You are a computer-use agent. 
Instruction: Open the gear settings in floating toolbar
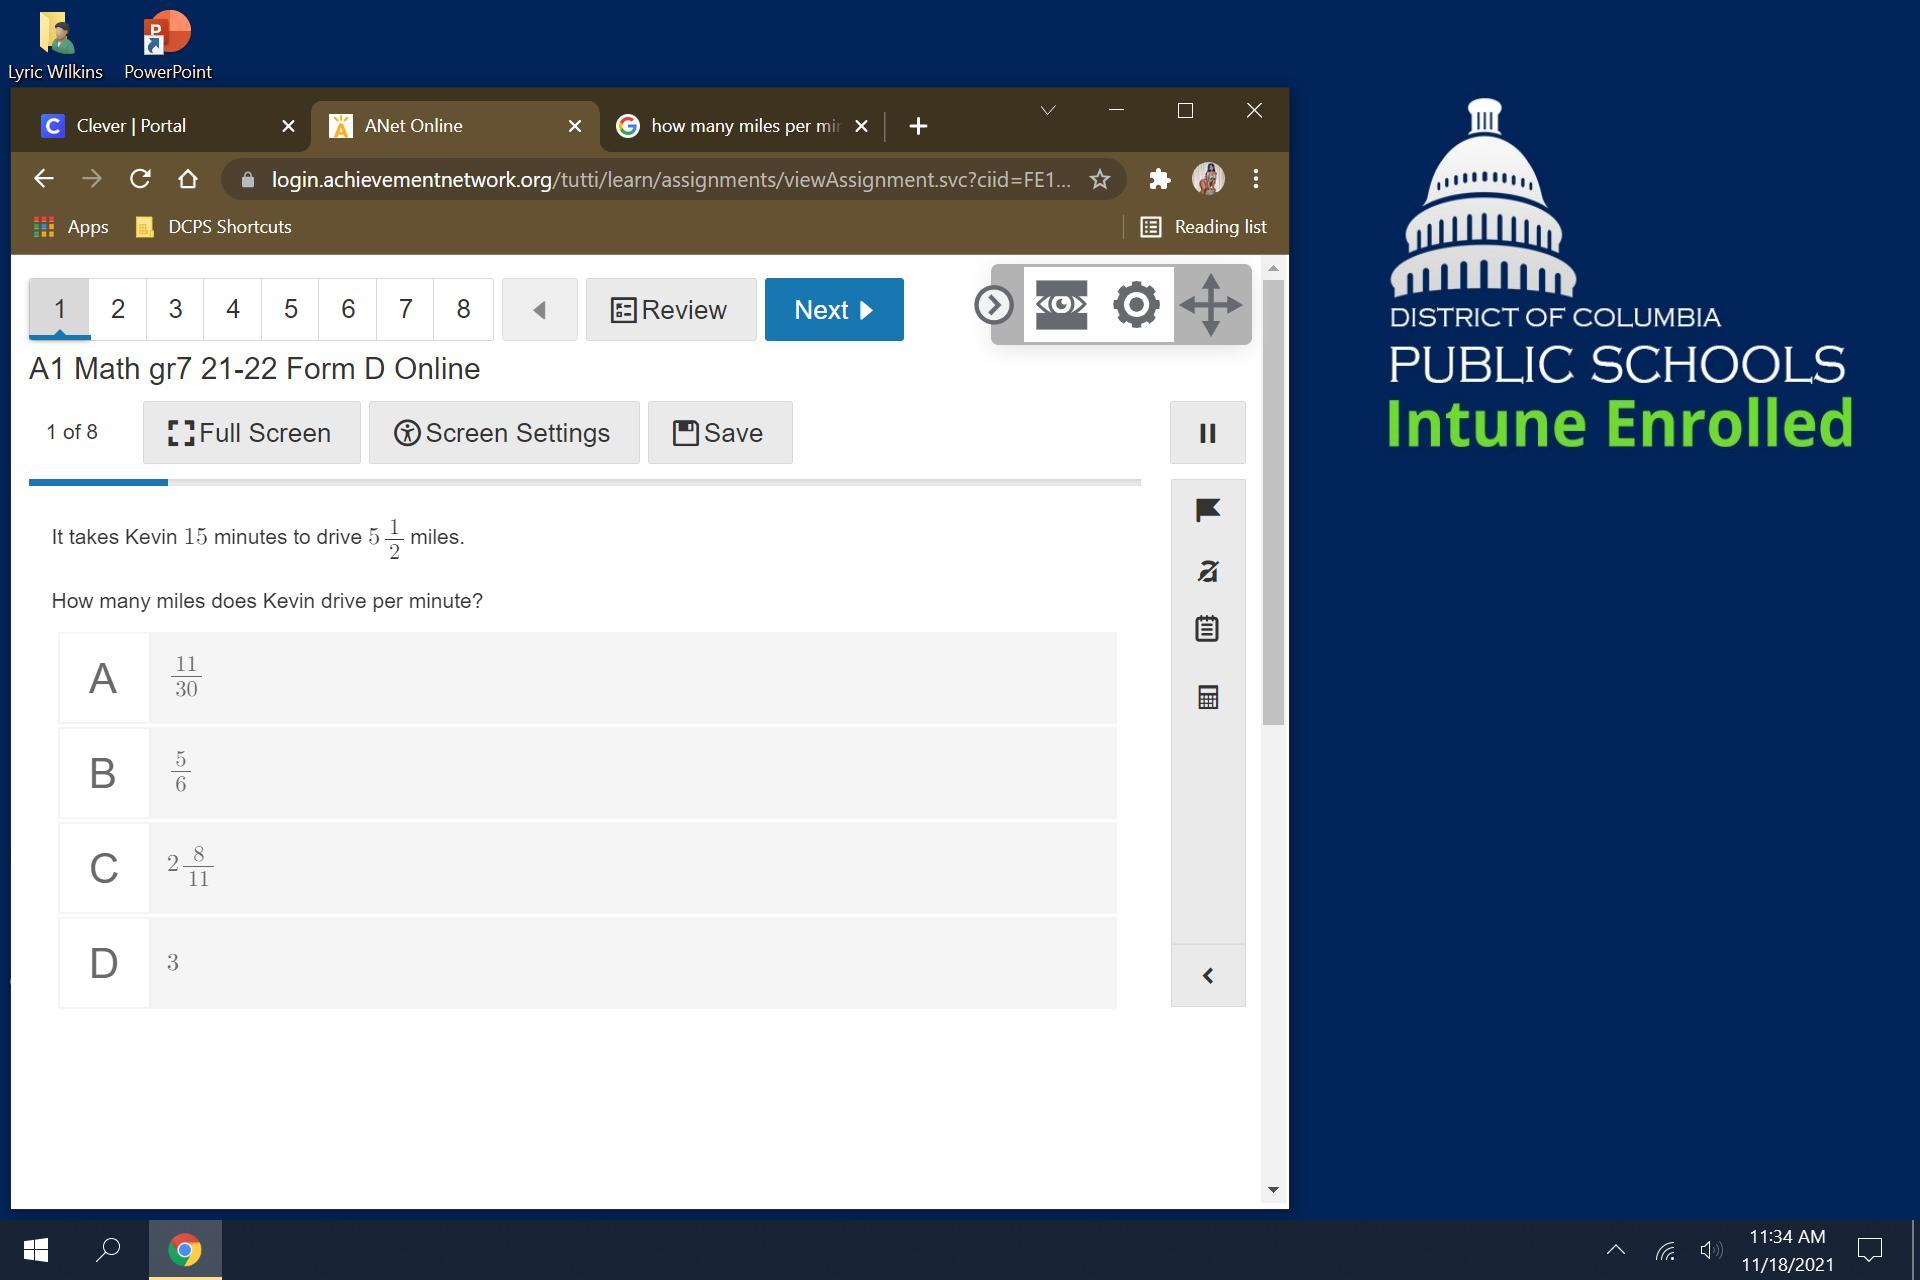pos(1136,305)
